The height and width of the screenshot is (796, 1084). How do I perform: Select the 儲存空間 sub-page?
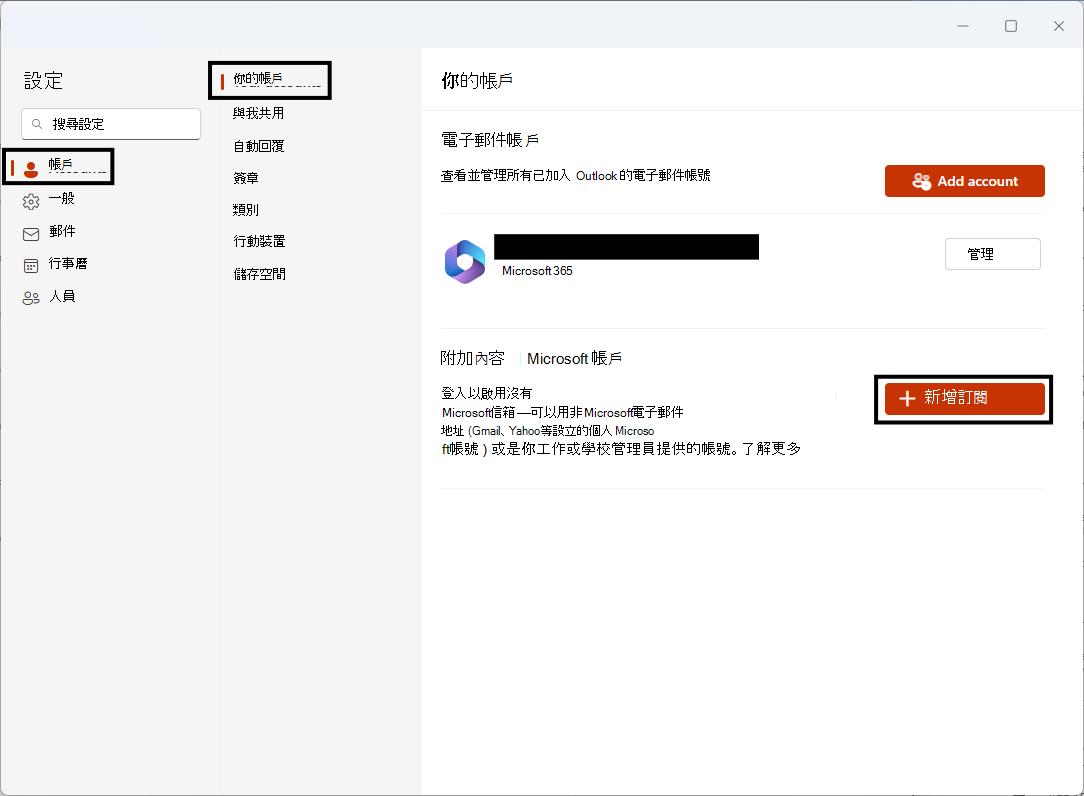[259, 274]
